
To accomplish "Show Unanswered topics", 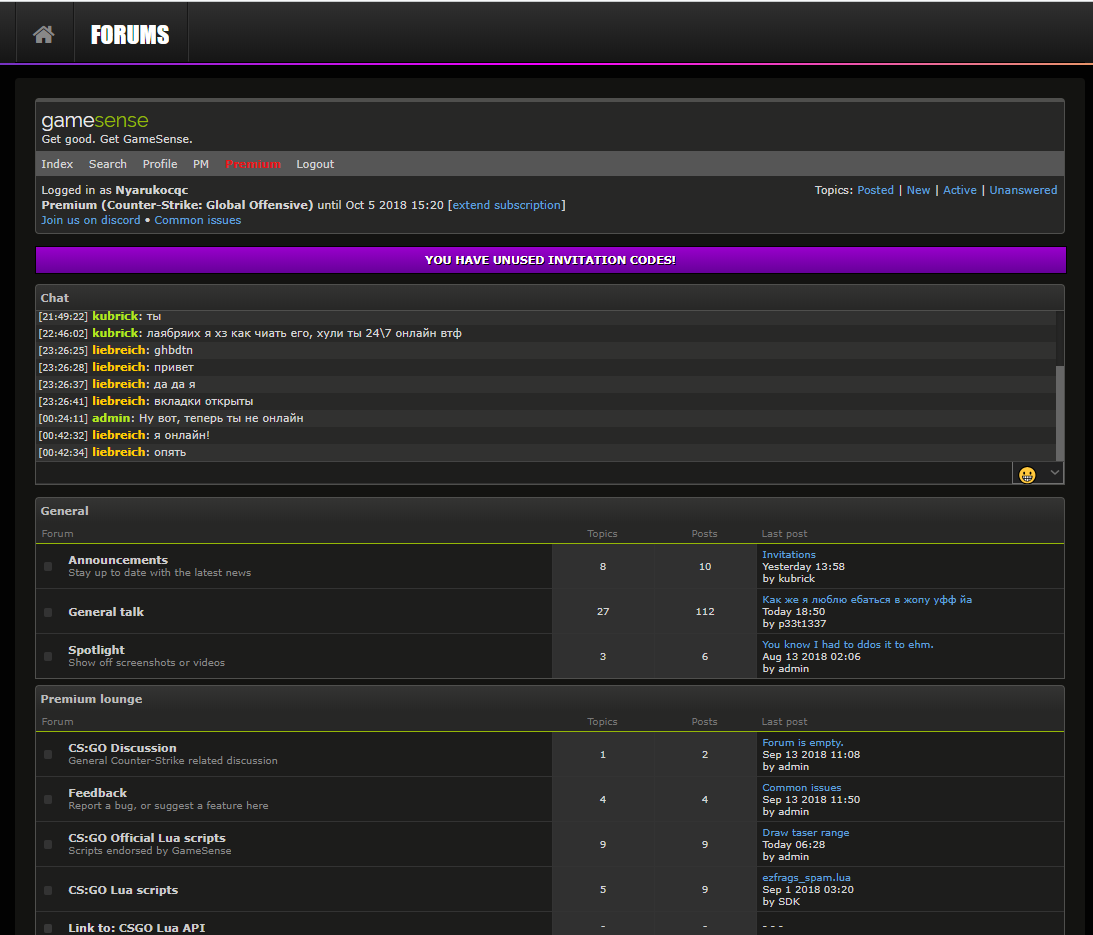I will [x=1022, y=190].
